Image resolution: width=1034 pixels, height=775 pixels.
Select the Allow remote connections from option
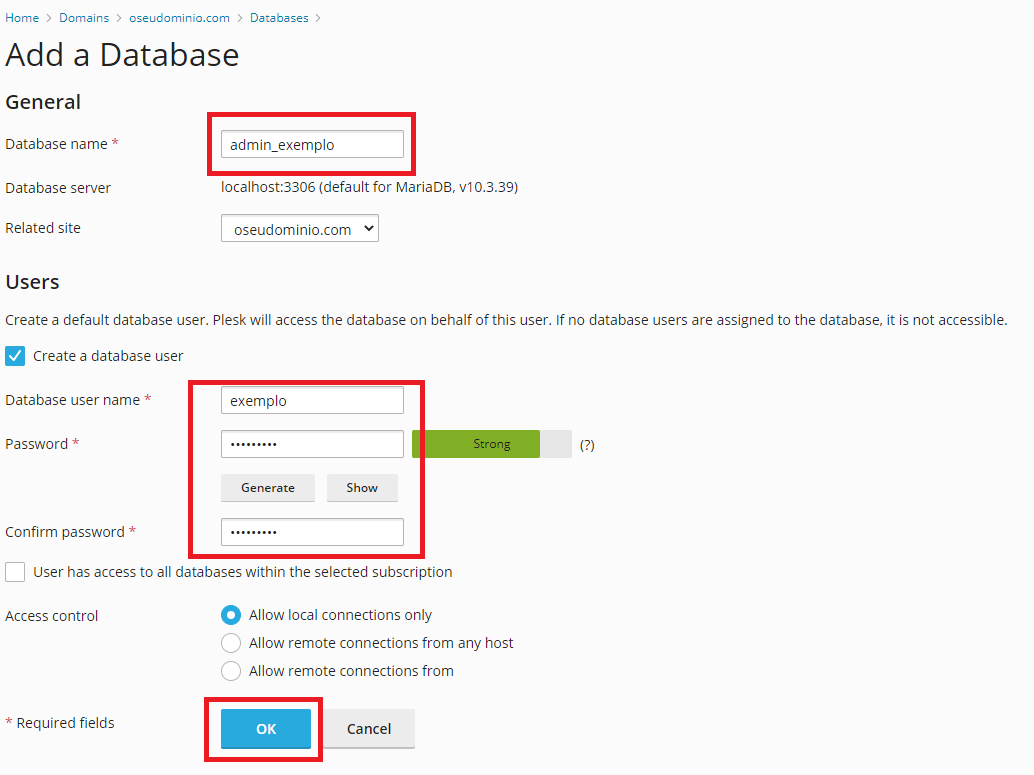pos(231,671)
